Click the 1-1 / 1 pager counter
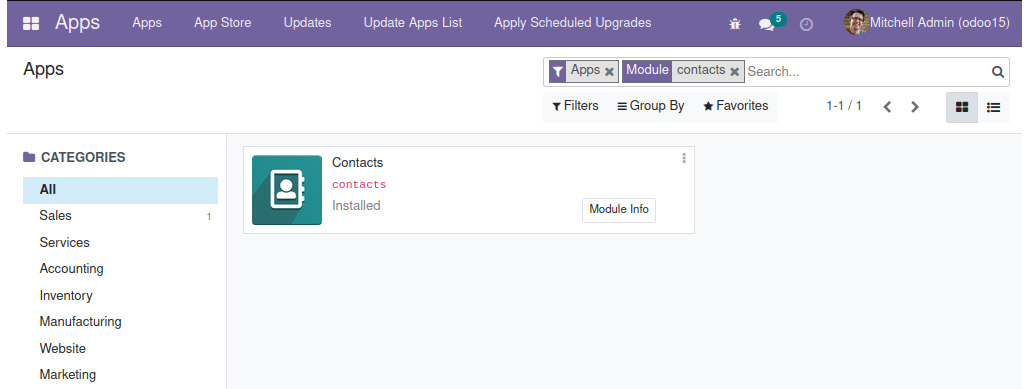 click(x=844, y=106)
